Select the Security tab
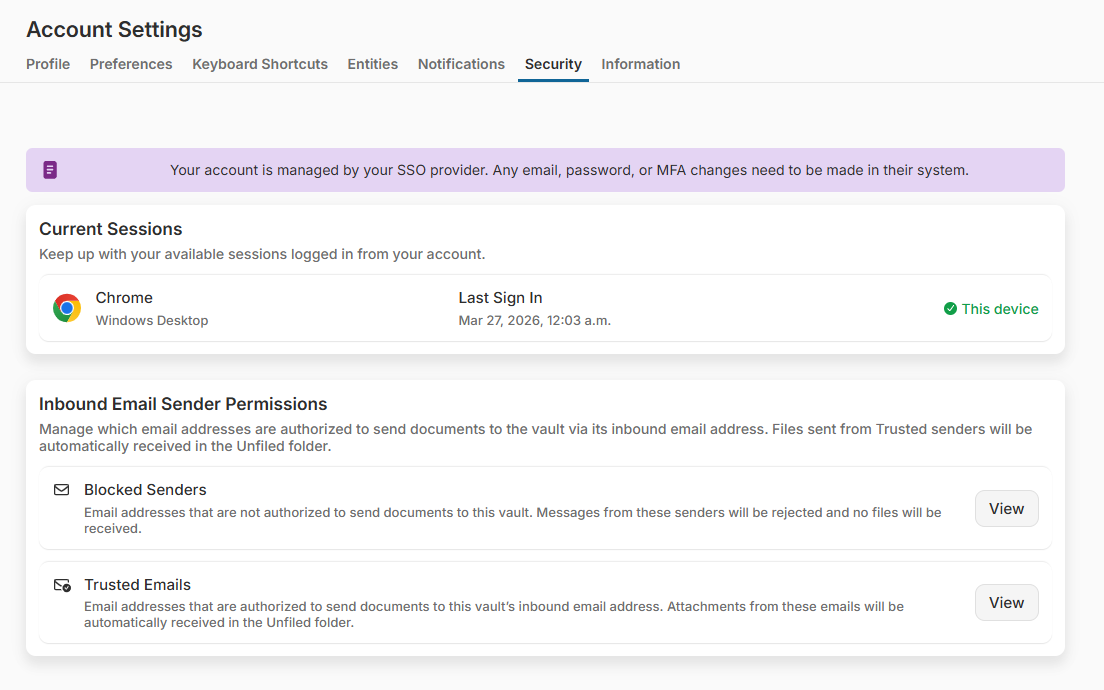Viewport: 1104px width, 690px height. click(553, 64)
